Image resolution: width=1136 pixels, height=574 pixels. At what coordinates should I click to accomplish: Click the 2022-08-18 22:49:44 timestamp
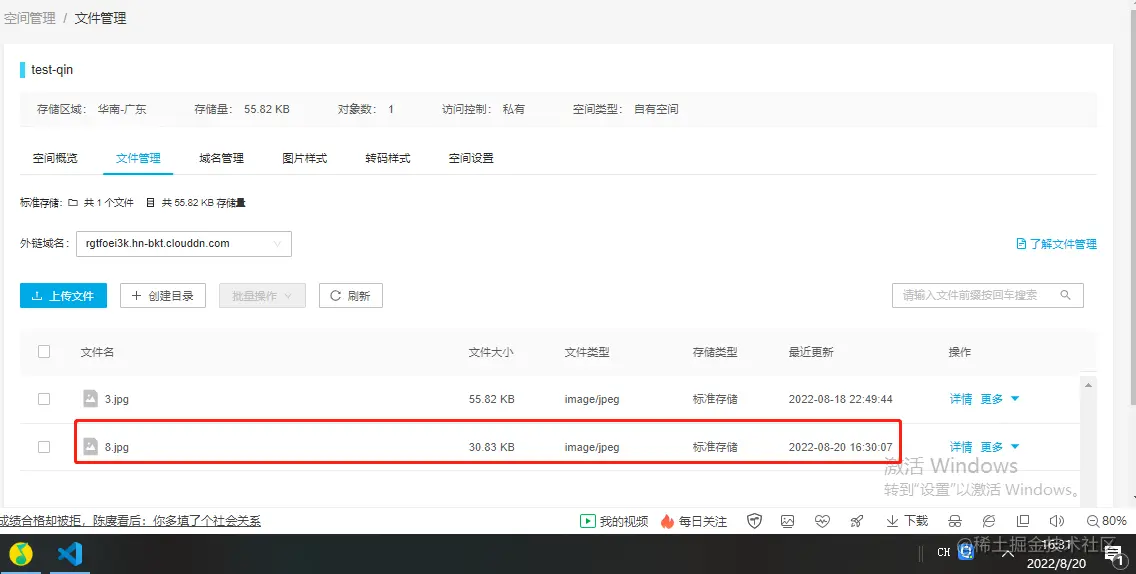pos(840,399)
